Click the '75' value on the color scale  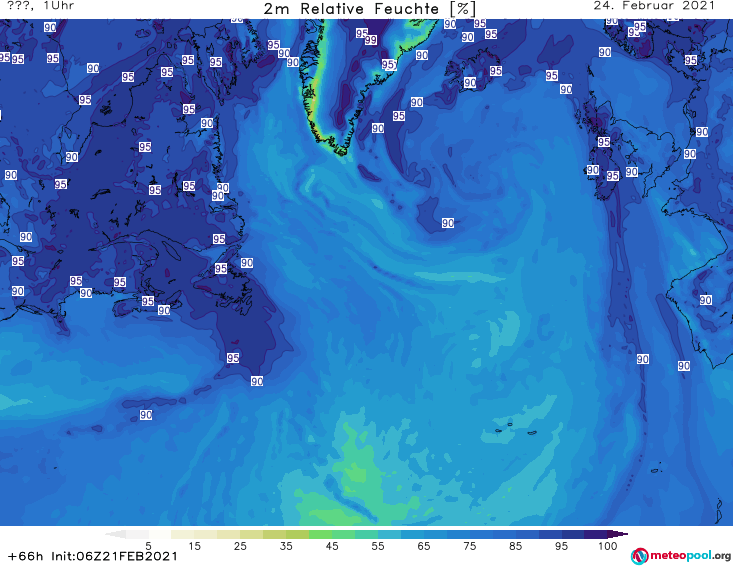[x=469, y=546]
